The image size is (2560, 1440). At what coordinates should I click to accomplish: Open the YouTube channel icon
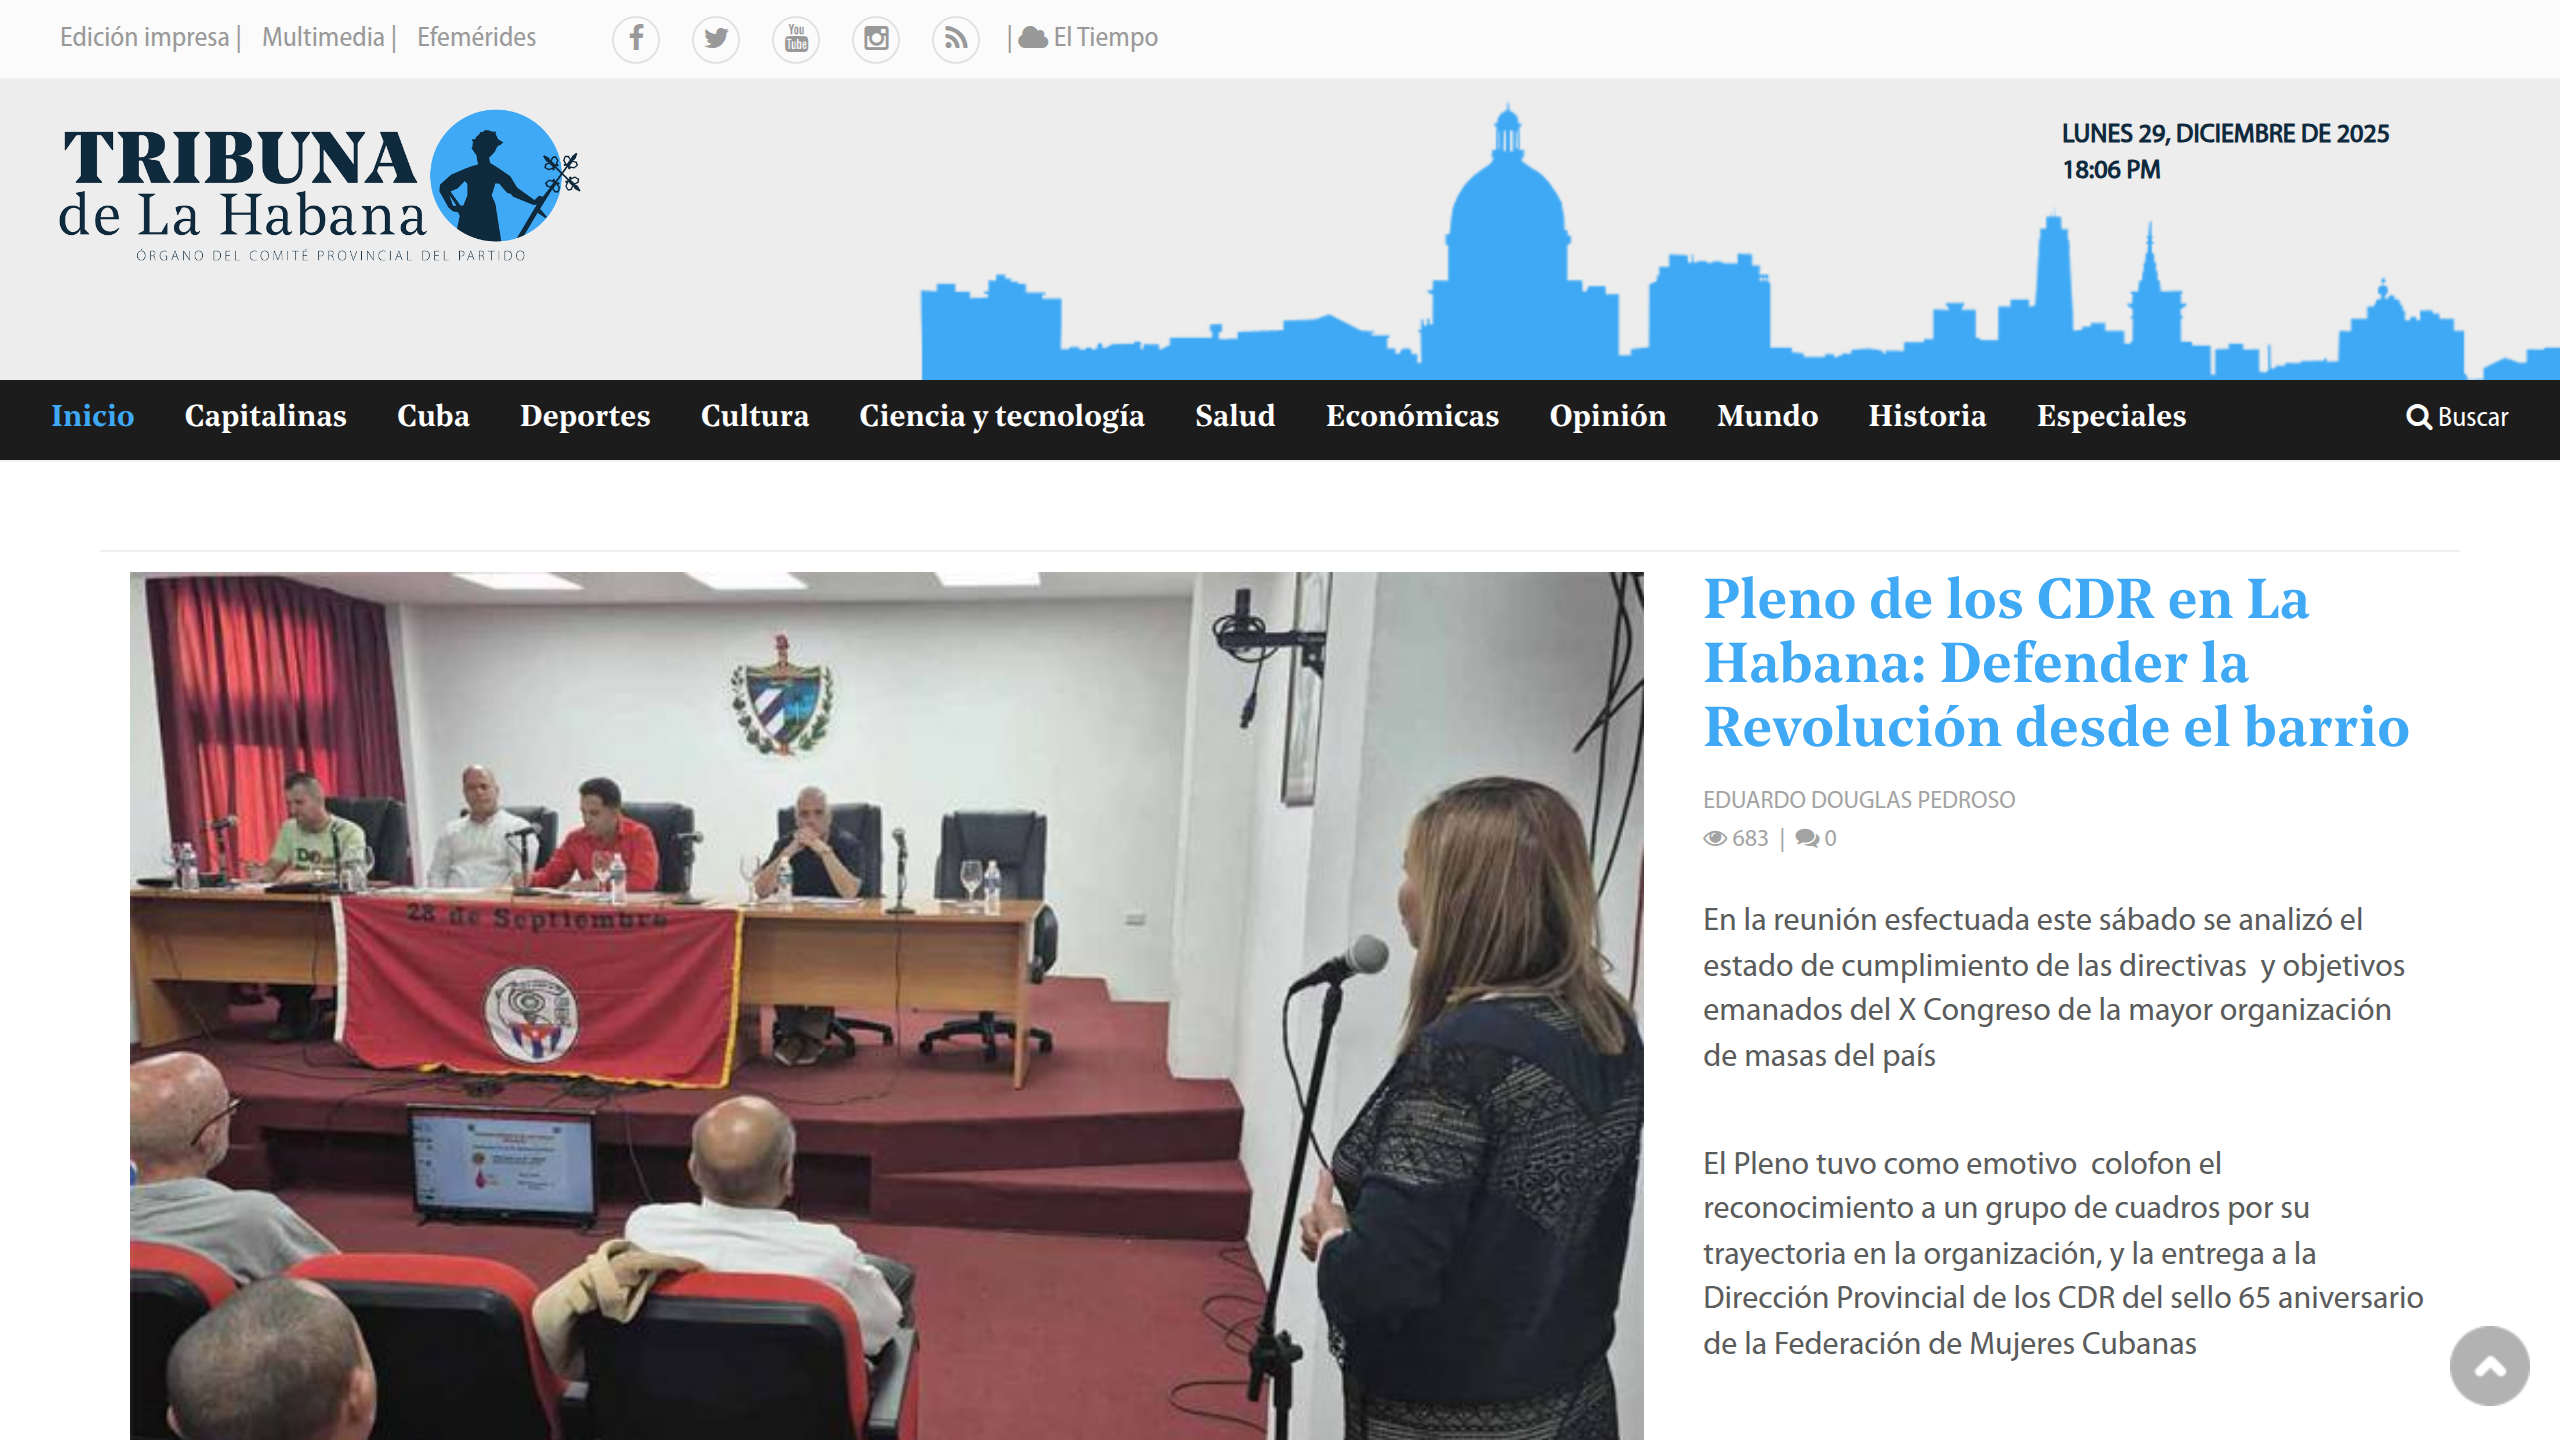[x=796, y=39]
